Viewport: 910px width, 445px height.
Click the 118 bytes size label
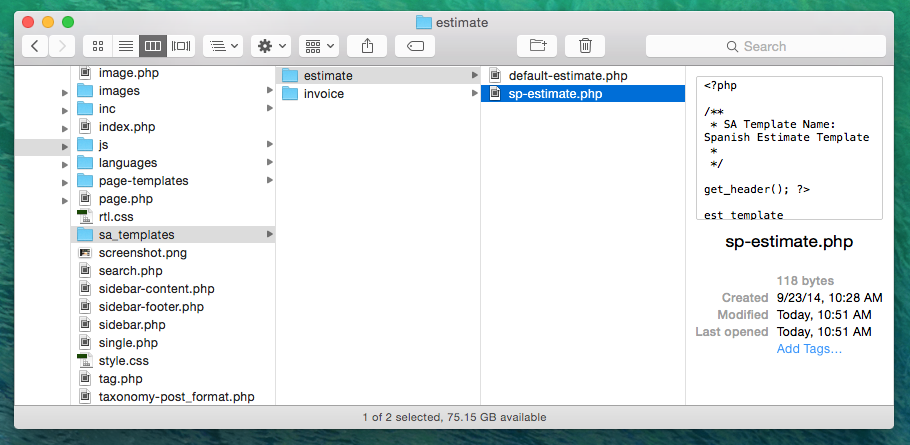pos(805,281)
